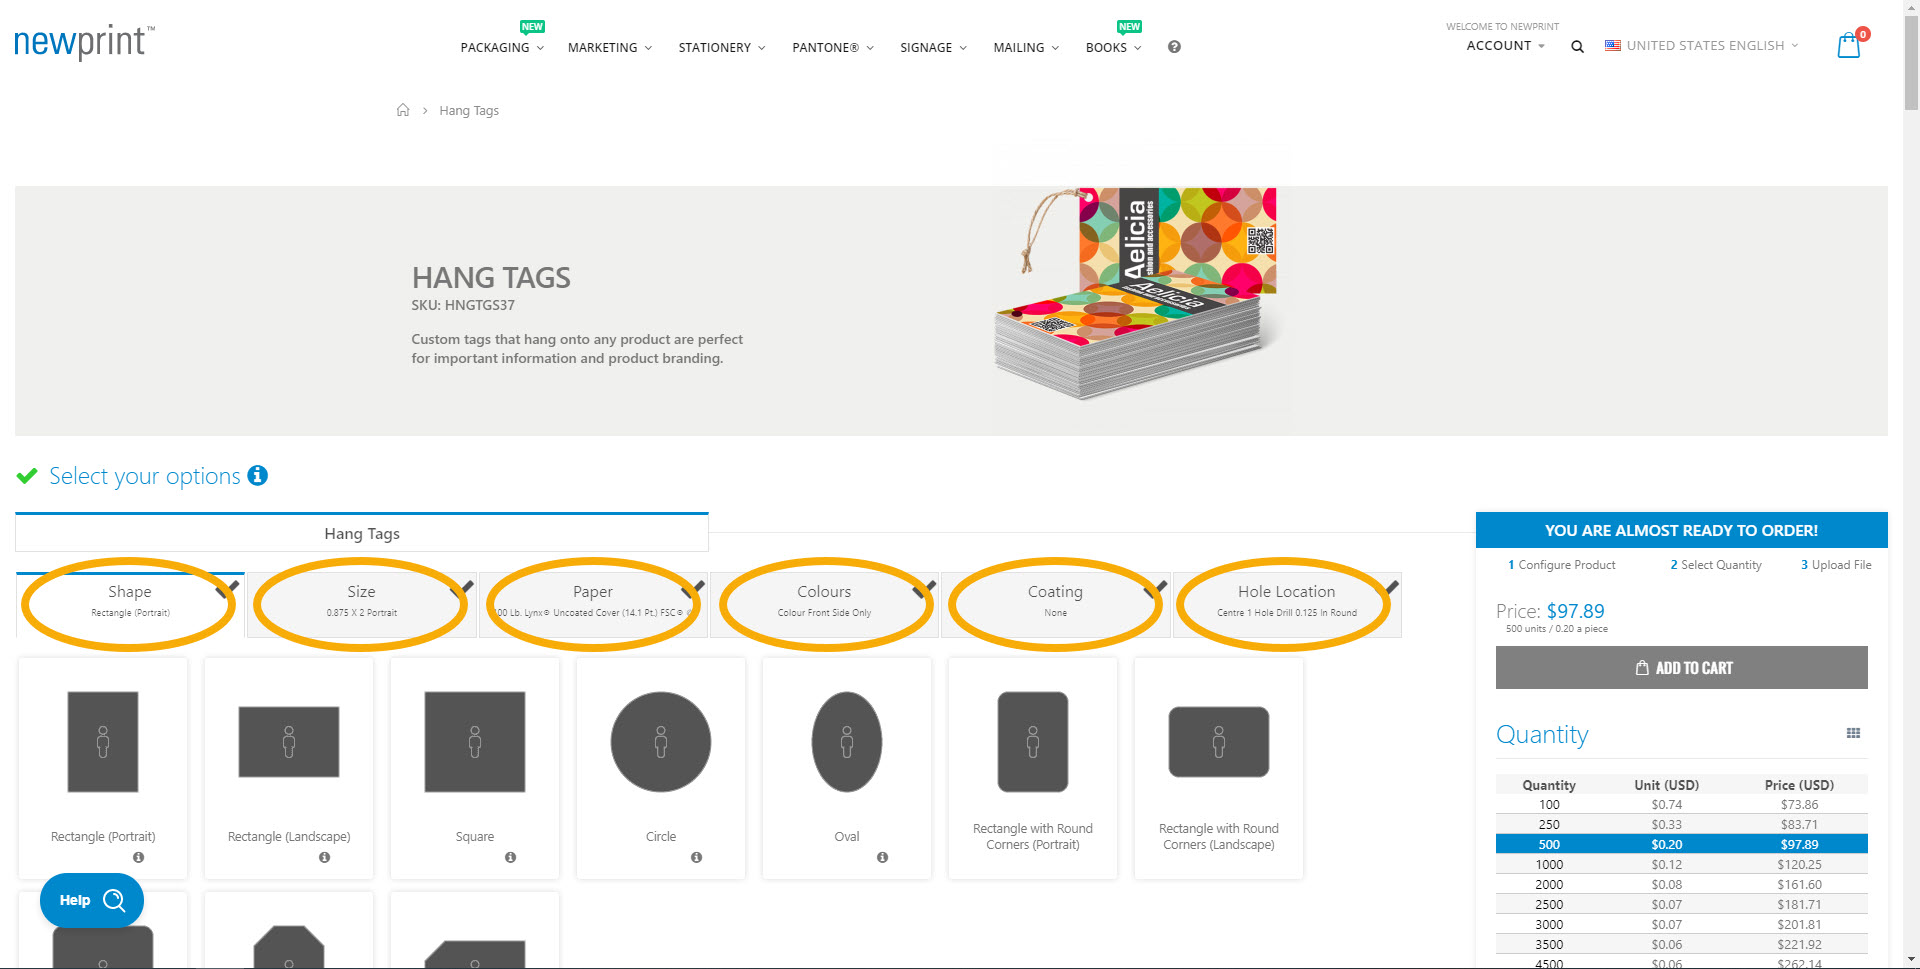Select quantity row 2000
Image resolution: width=1920 pixels, height=969 pixels.
point(1681,884)
